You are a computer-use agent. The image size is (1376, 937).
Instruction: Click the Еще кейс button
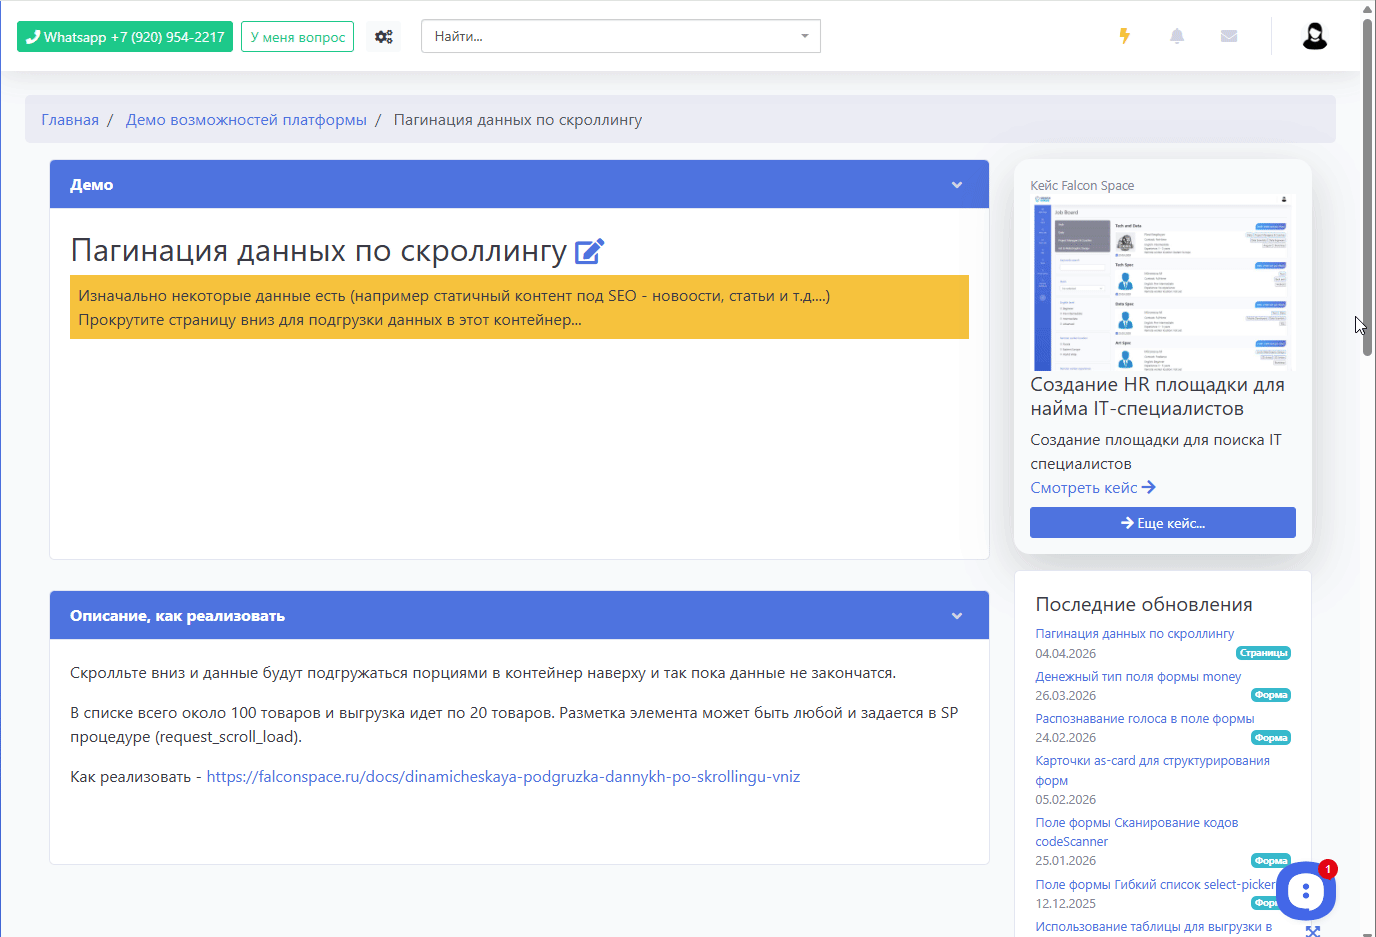click(1162, 523)
